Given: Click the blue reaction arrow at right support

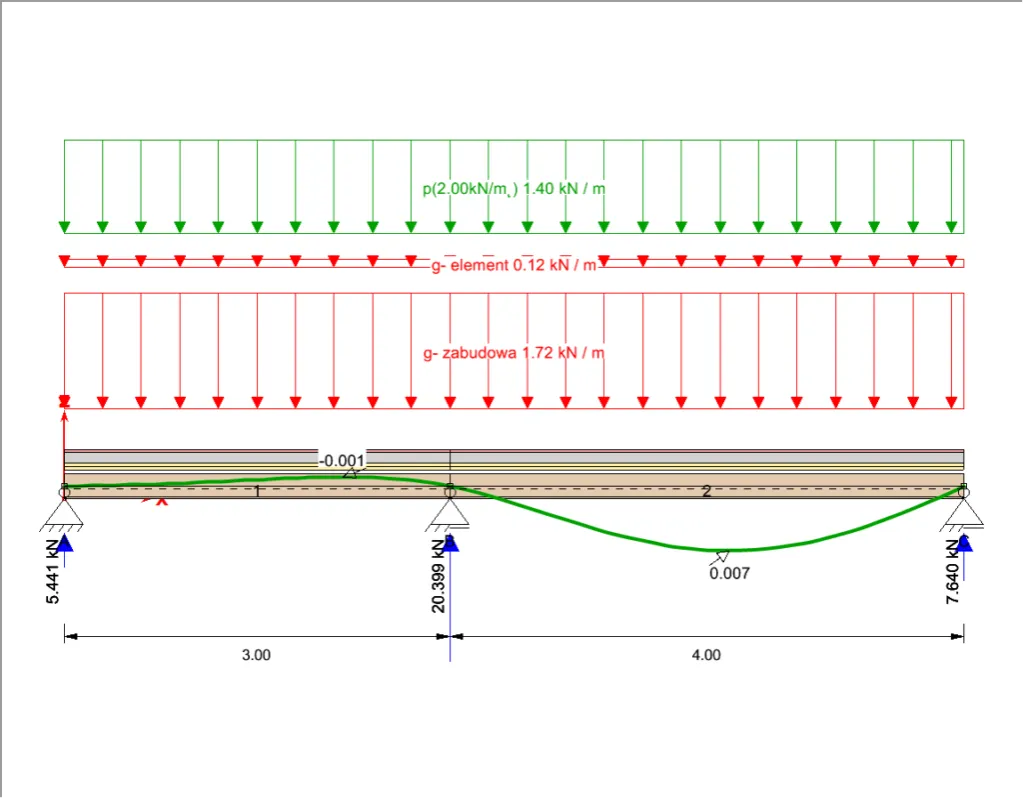Looking at the screenshot, I should [x=963, y=544].
